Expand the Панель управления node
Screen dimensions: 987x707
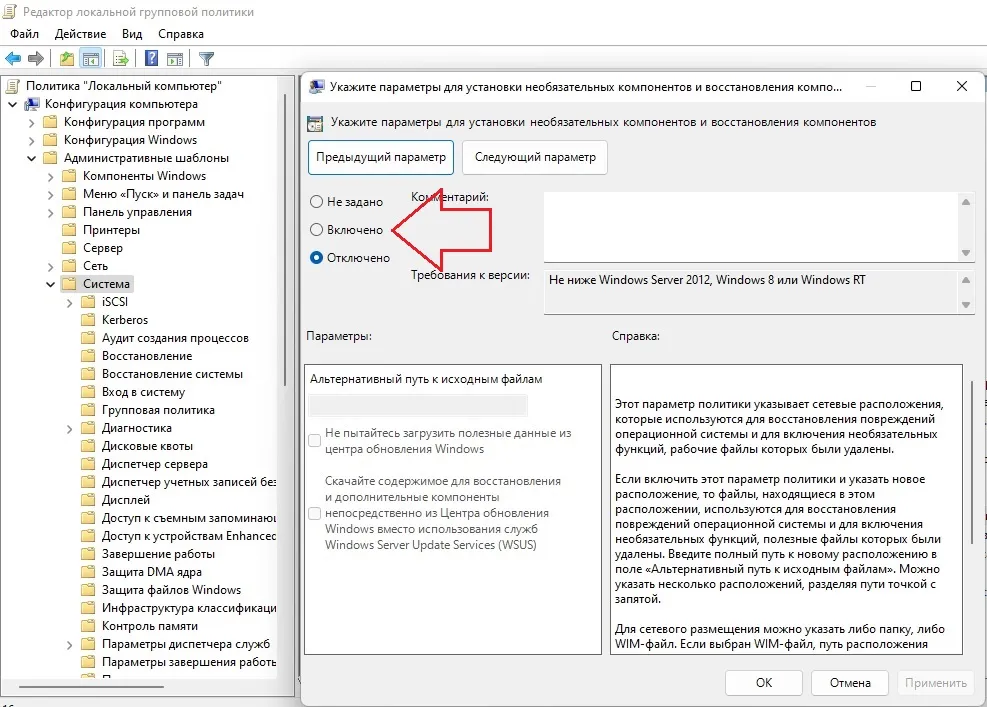coord(50,212)
